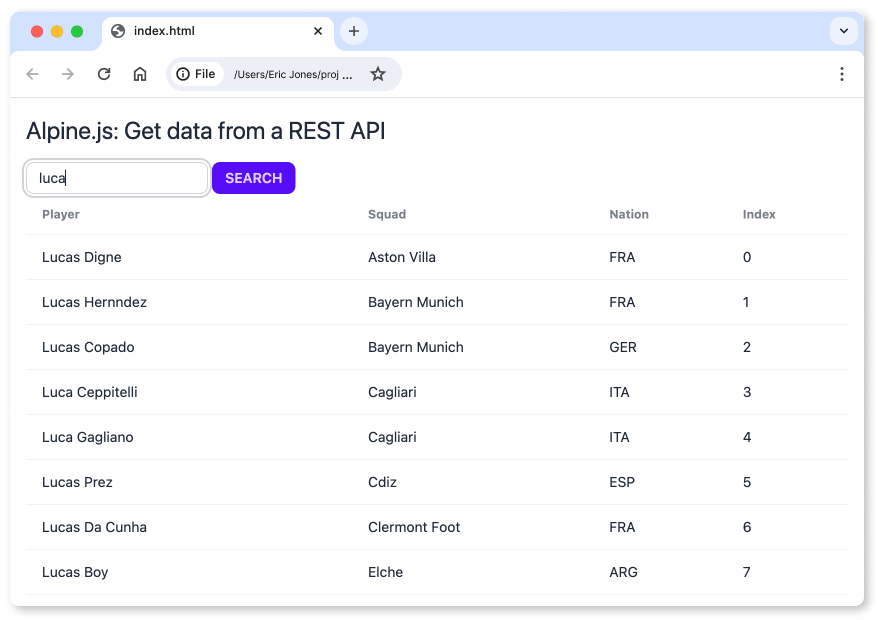The height and width of the screenshot is (620, 878).
Task: Go to the browser home page
Action: click(x=140, y=74)
